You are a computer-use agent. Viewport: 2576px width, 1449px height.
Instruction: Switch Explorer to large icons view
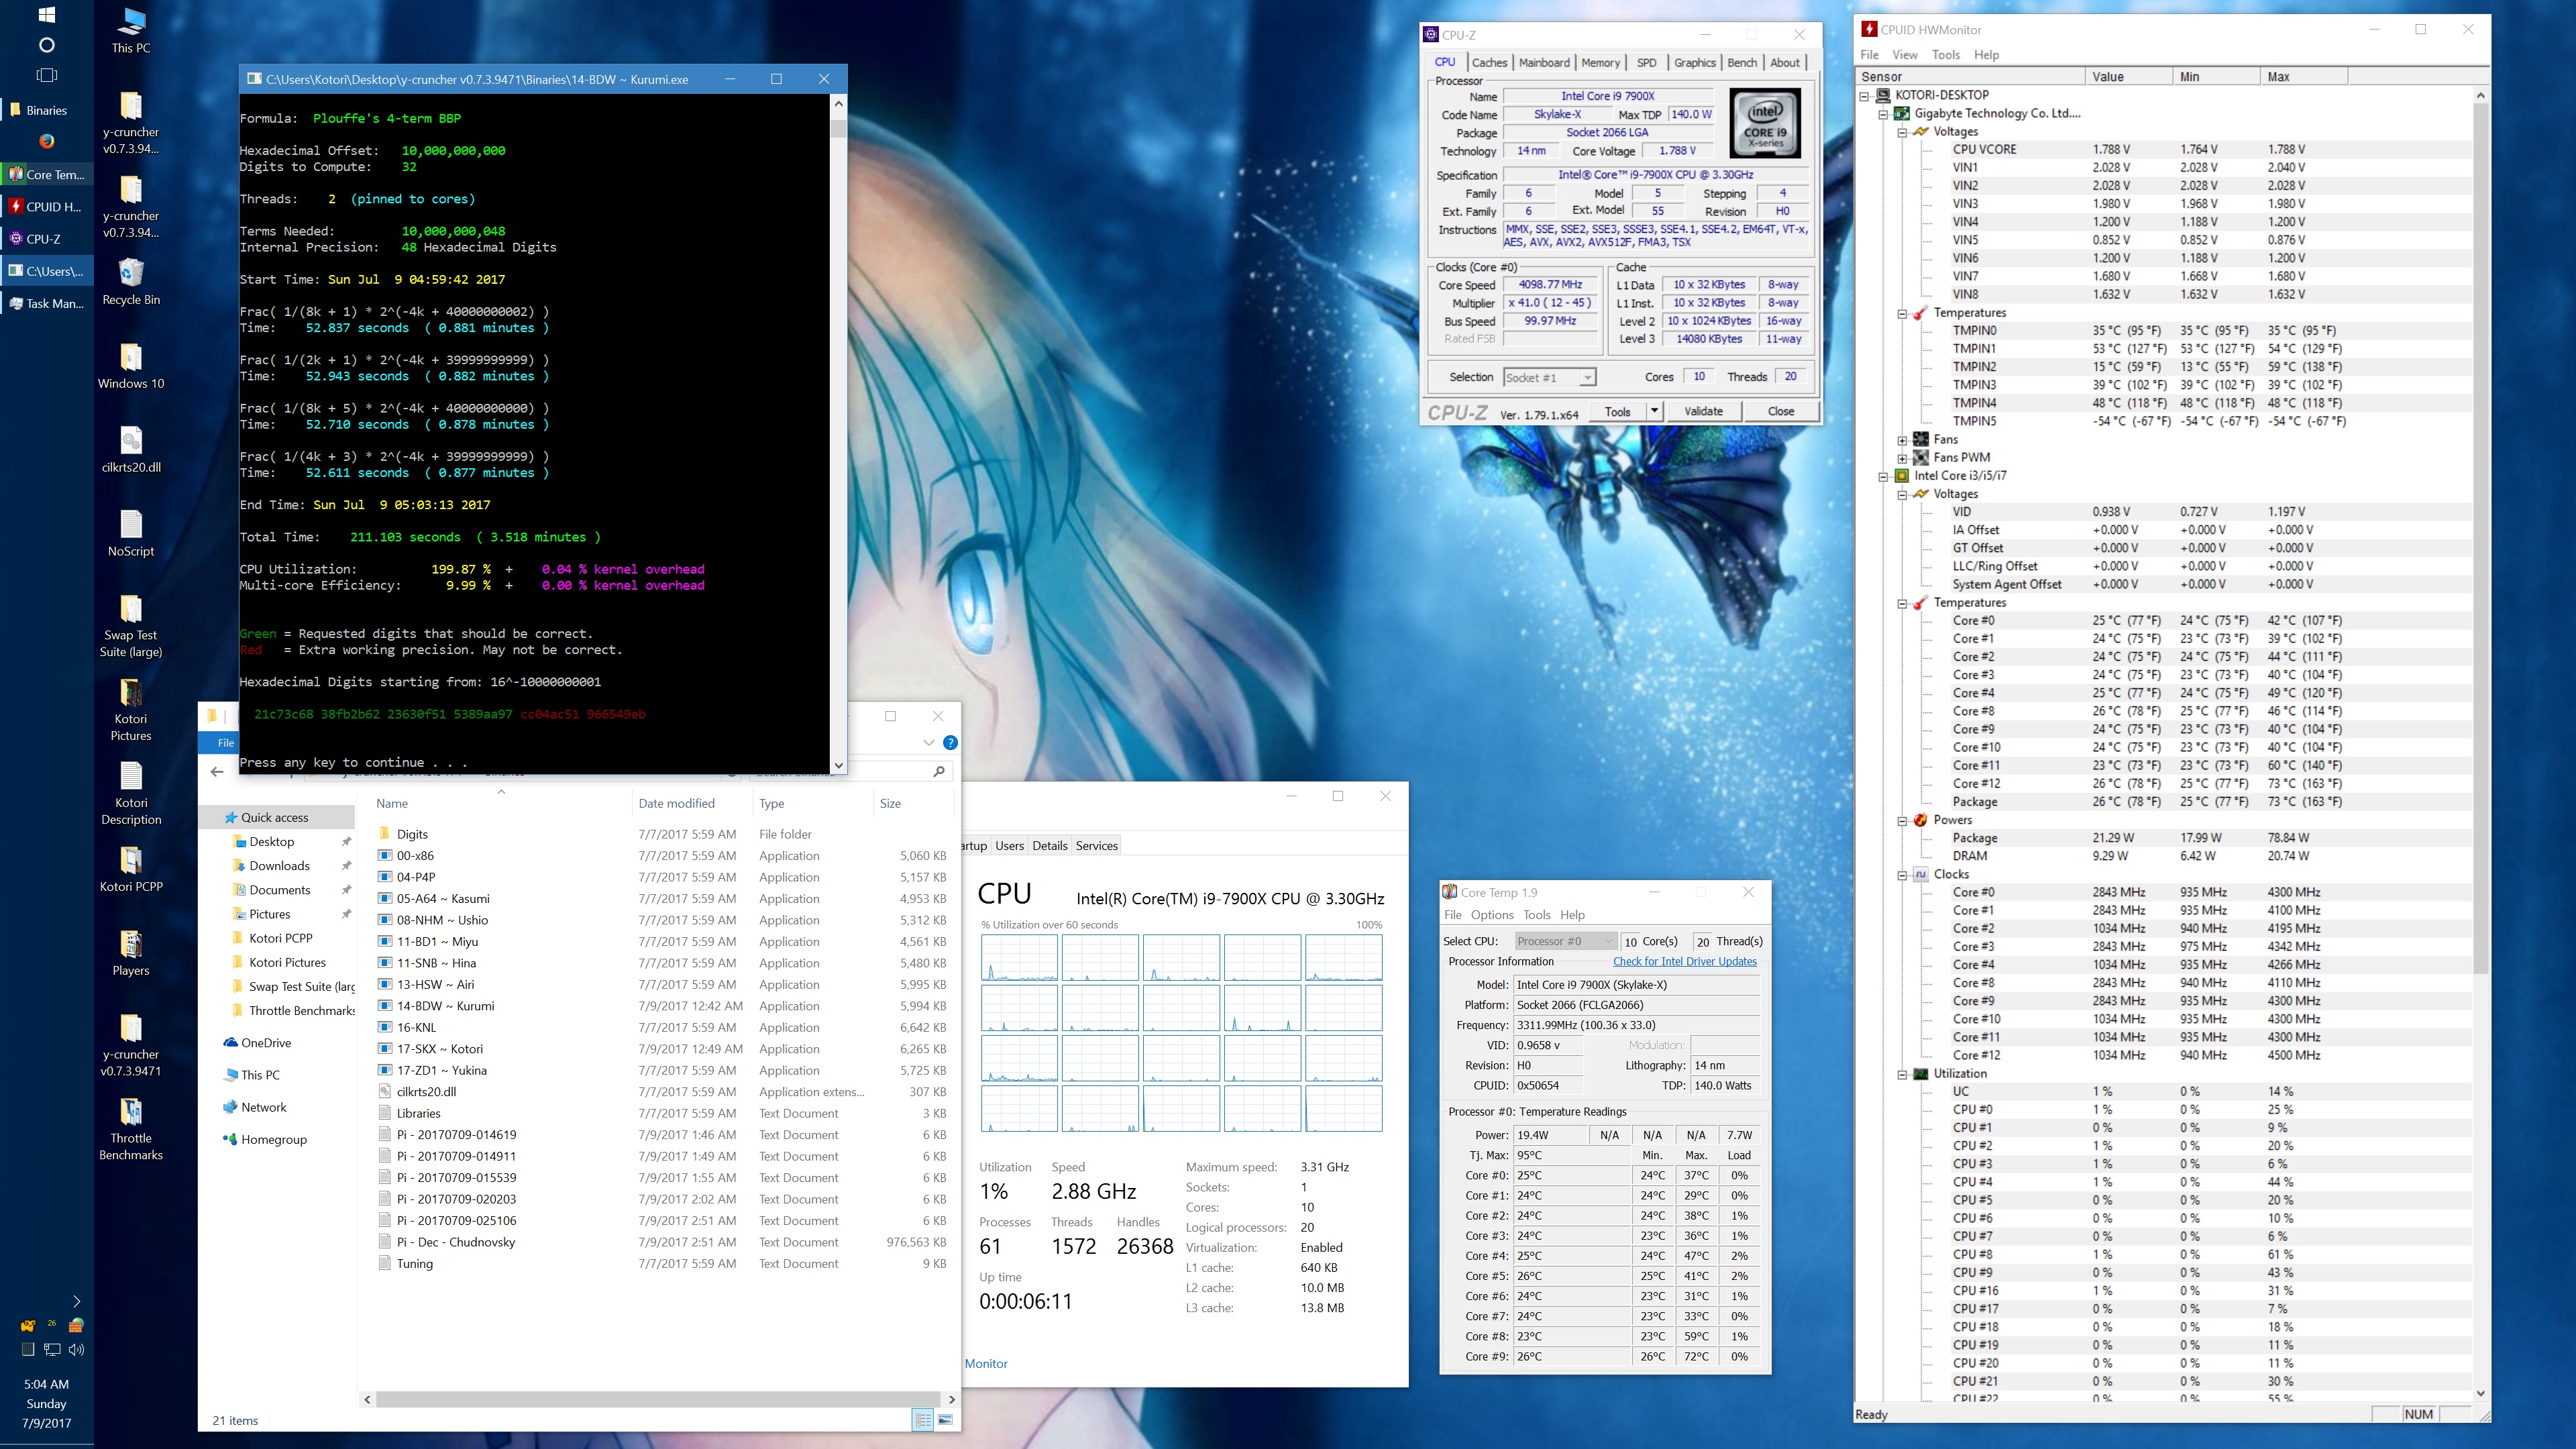click(945, 1420)
